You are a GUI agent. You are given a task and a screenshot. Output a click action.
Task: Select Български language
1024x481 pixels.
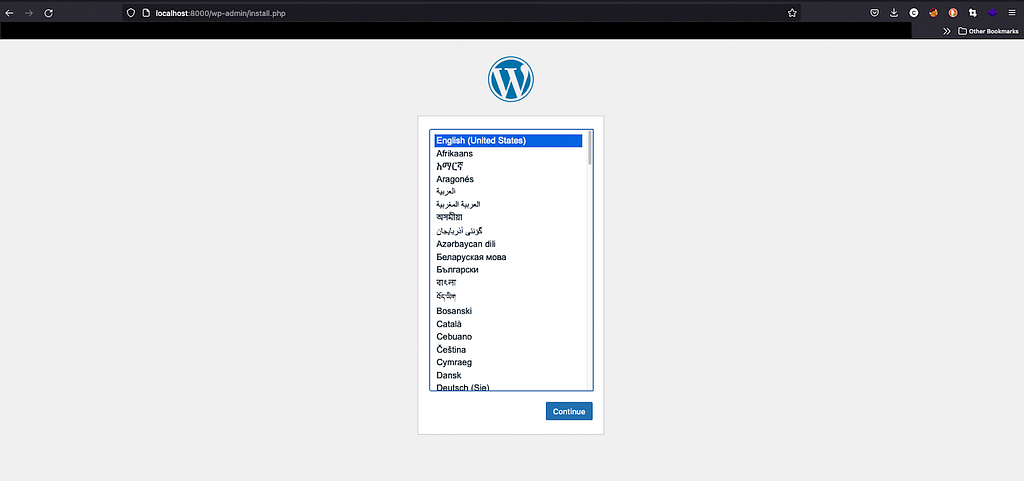(508, 269)
